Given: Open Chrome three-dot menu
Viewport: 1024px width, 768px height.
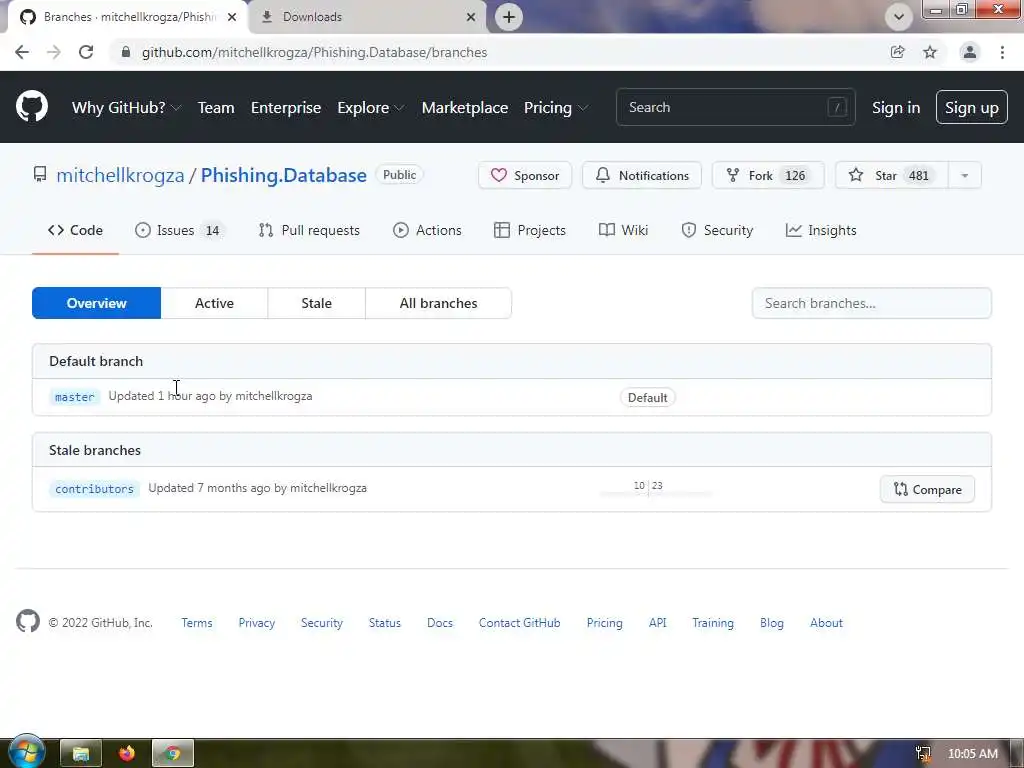Looking at the screenshot, I should [1002, 52].
